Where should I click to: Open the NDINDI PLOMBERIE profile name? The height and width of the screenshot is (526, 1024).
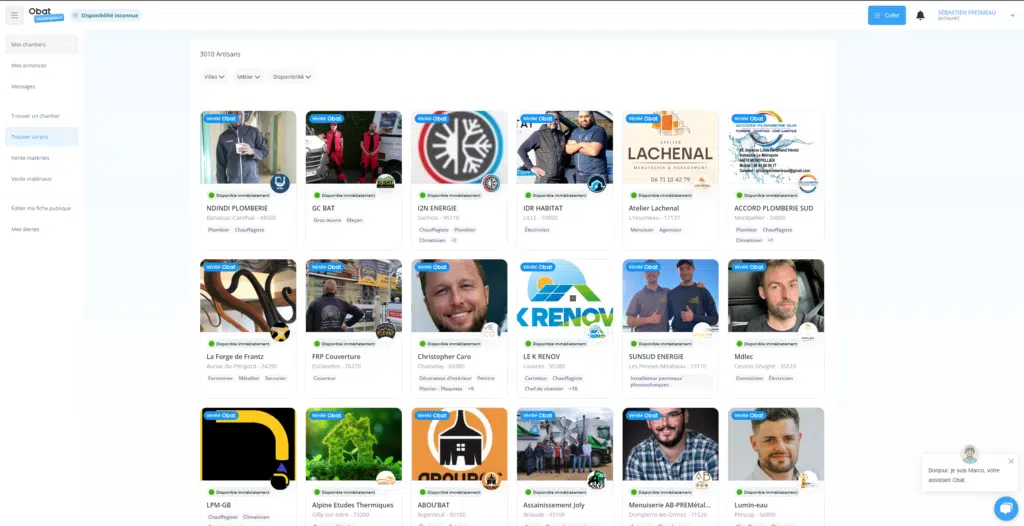pyautogui.click(x=237, y=208)
